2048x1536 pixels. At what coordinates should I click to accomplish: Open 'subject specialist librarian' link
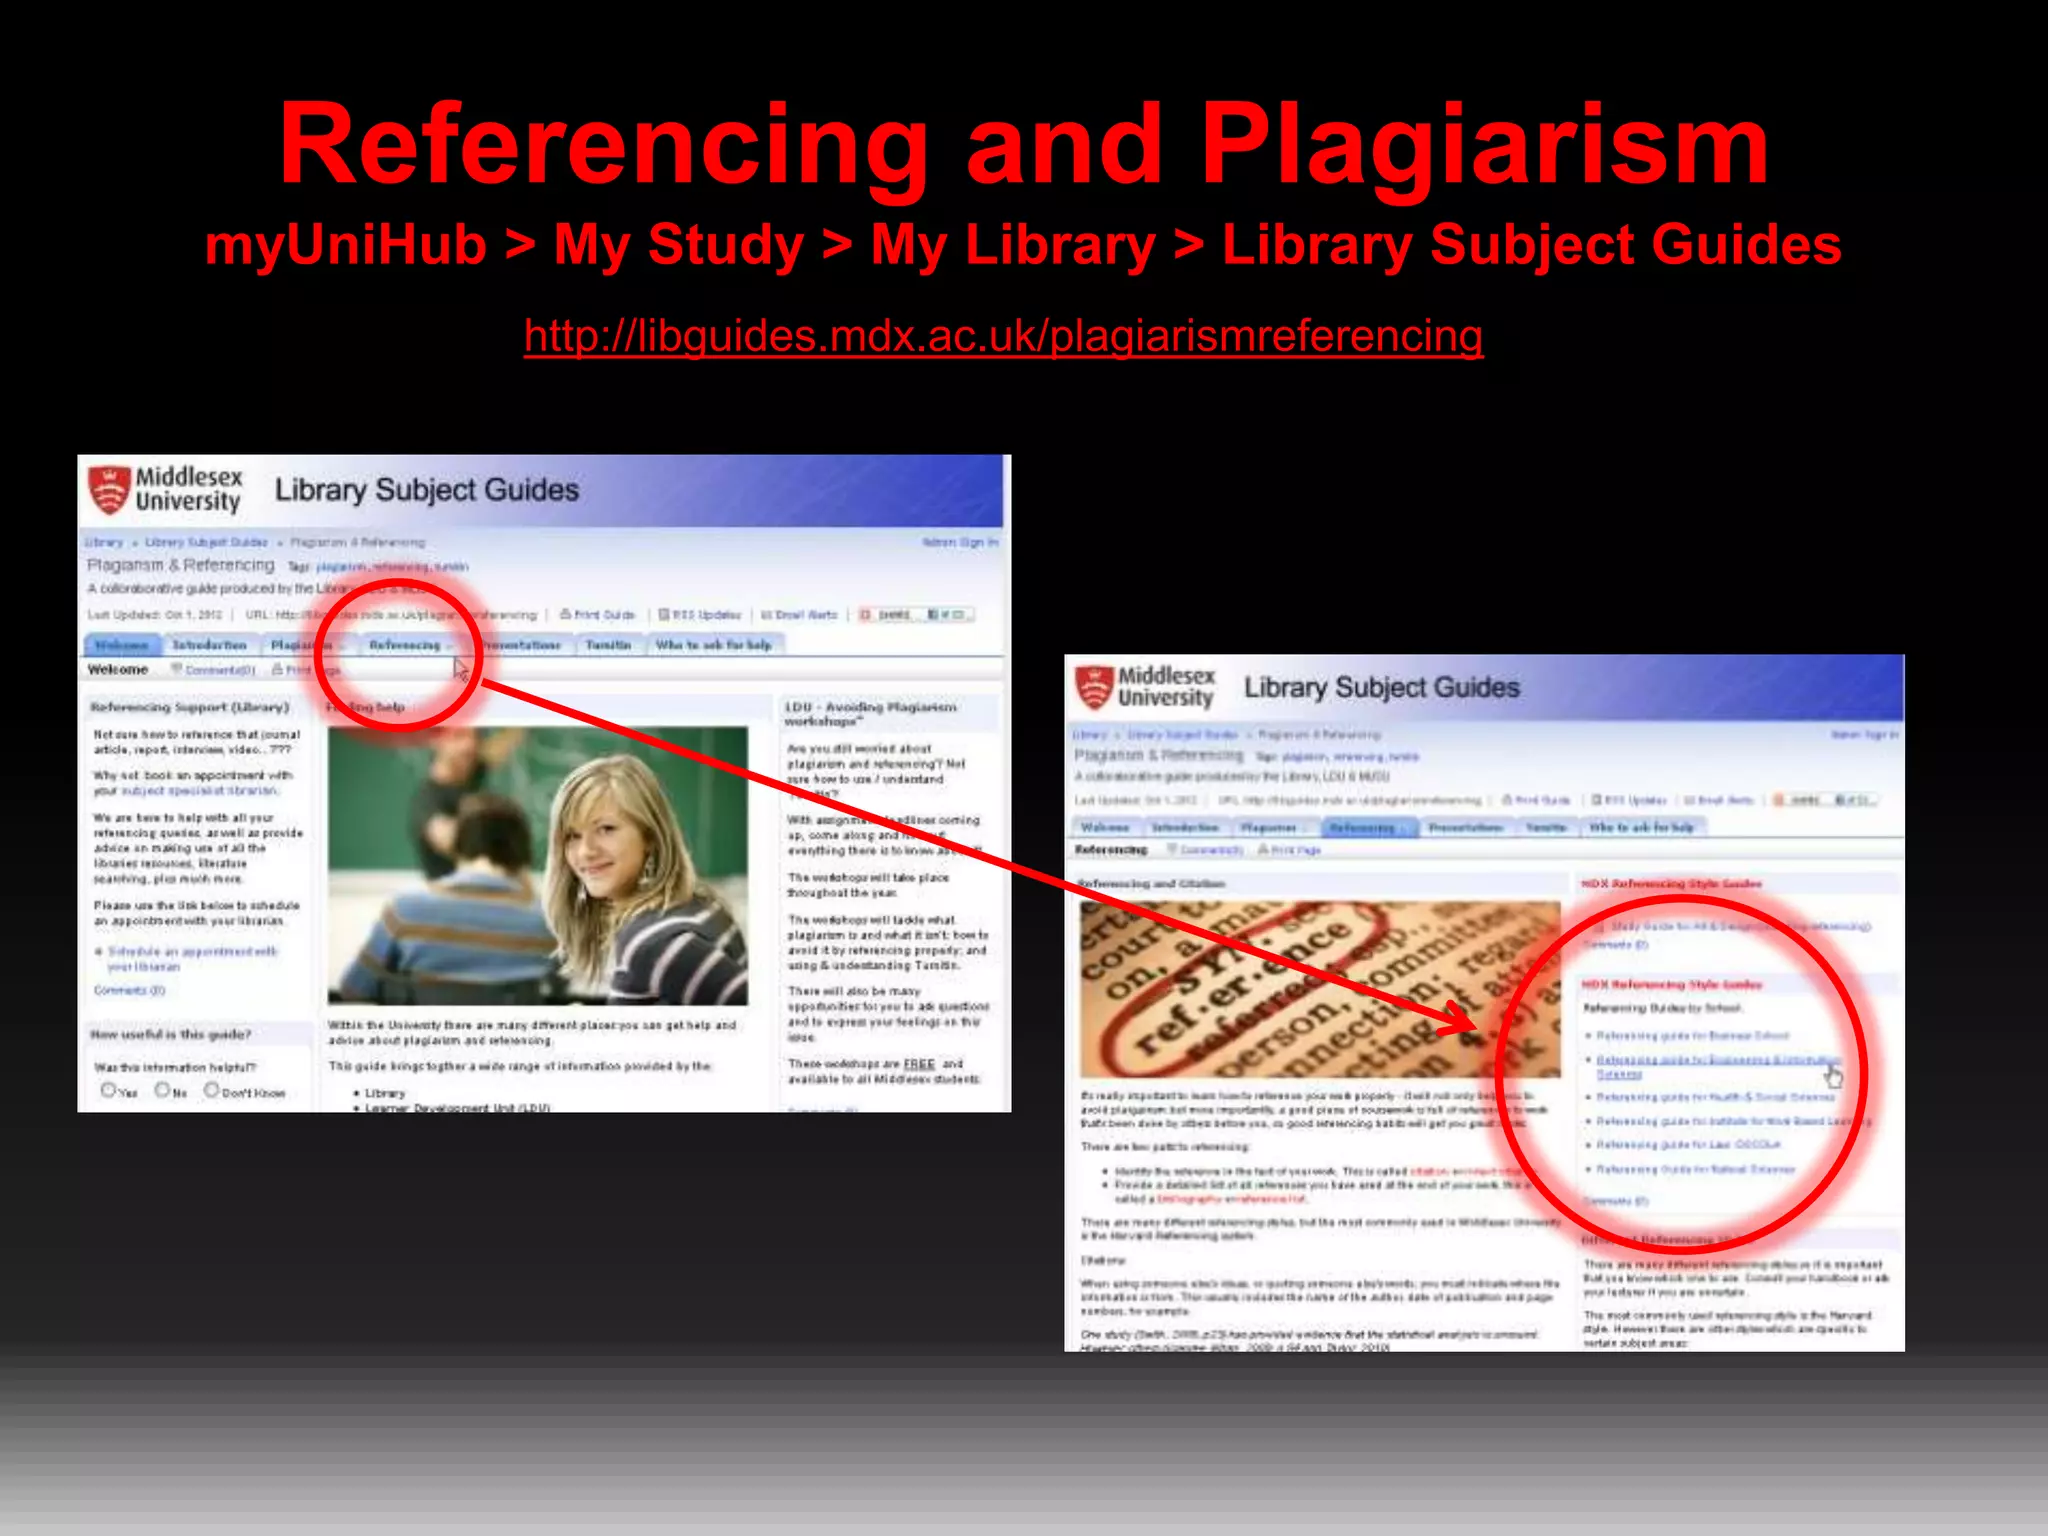coord(200,790)
